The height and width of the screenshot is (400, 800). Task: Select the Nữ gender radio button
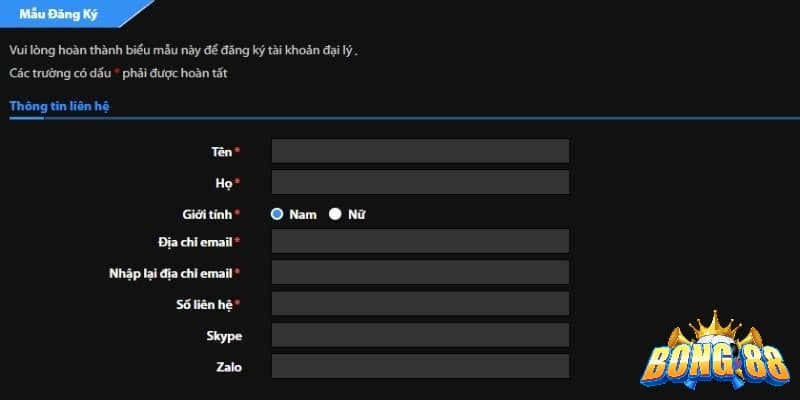(335, 214)
